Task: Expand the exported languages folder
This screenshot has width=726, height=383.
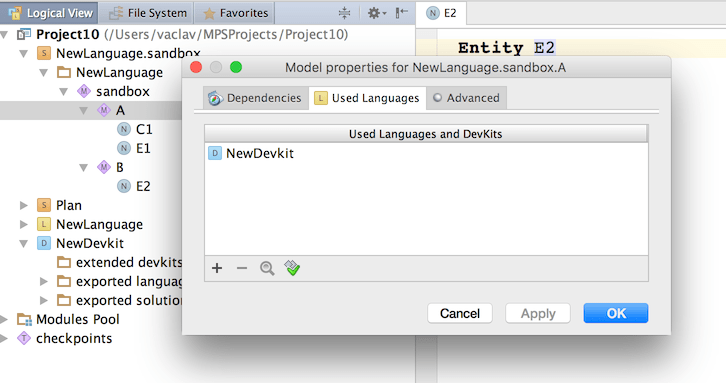Action: 44,281
